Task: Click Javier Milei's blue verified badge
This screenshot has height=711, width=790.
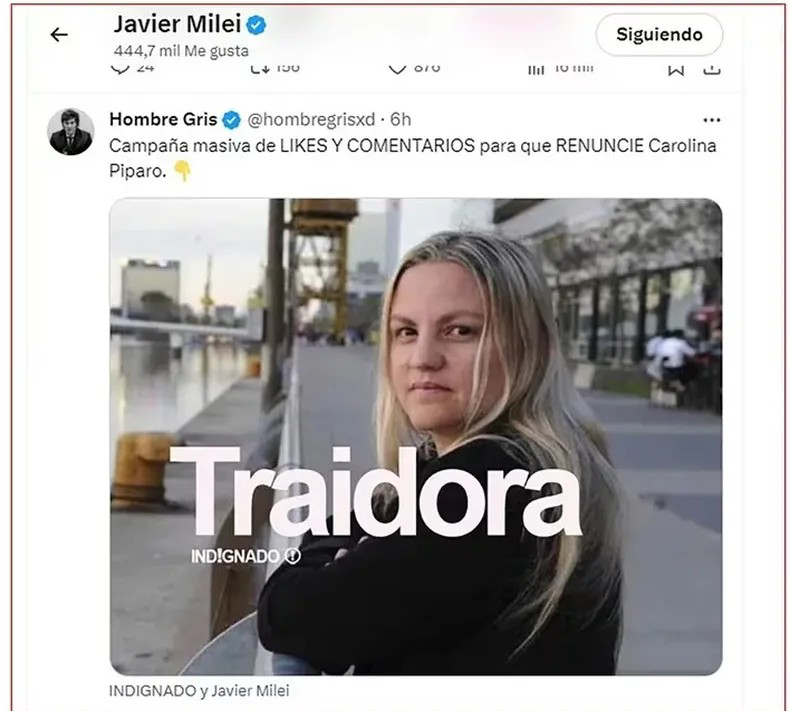Action: point(256,25)
